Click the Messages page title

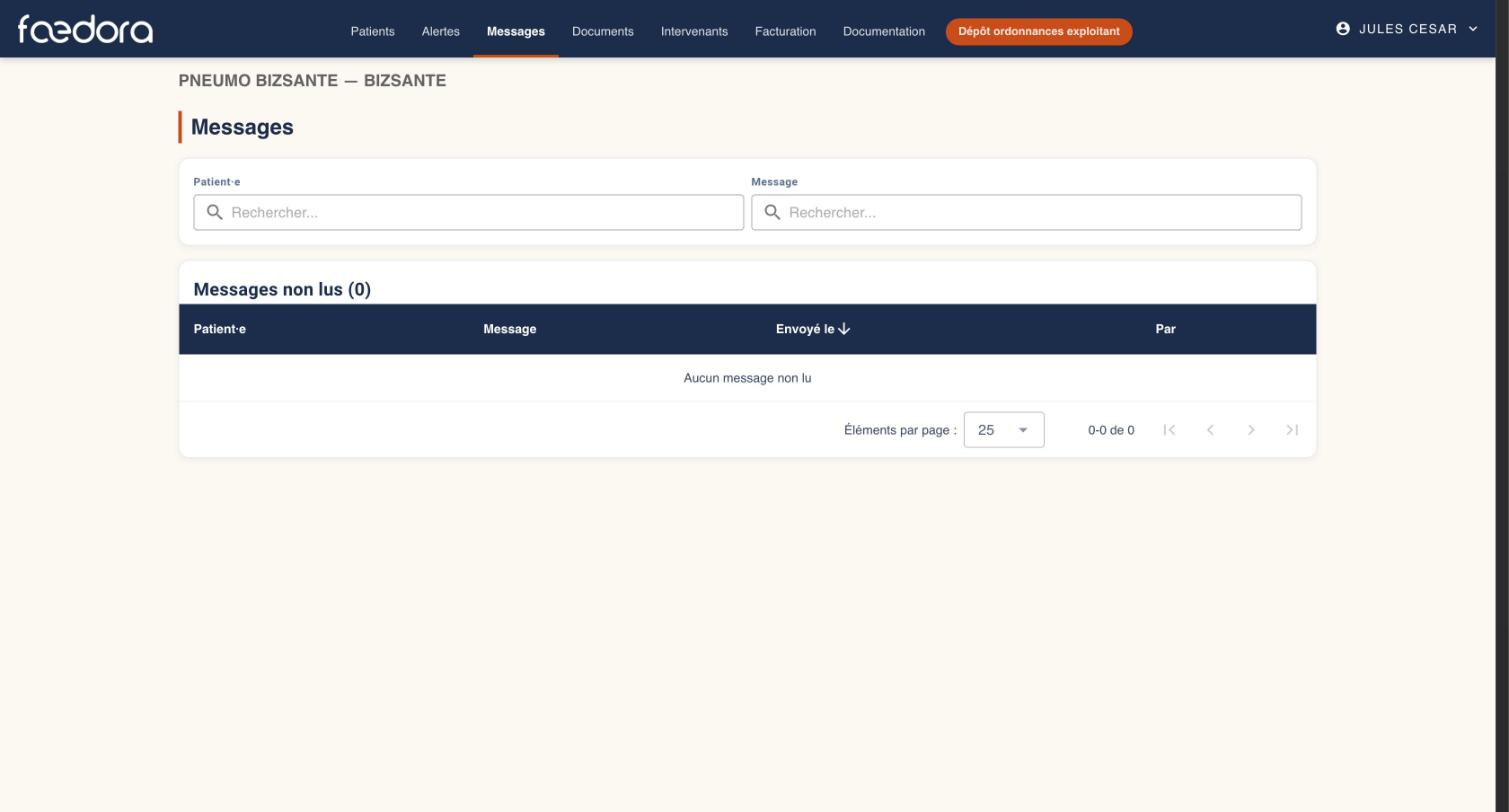coord(242,127)
